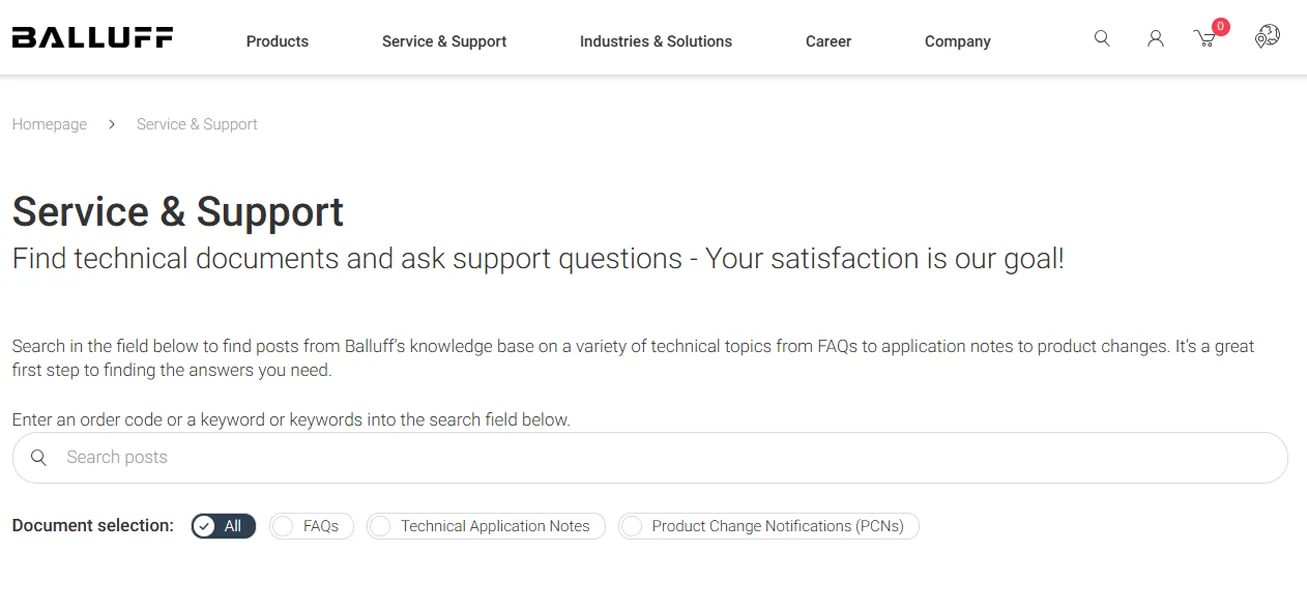Click the breadcrumb chevron separator
Image resolution: width=1307 pixels, height=595 pixels.
click(112, 124)
